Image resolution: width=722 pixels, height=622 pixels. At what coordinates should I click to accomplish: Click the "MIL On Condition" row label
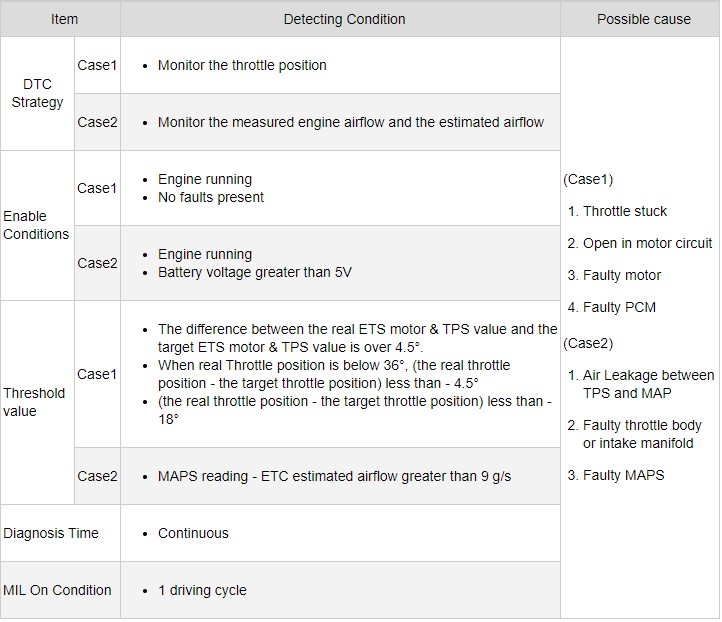coord(58,590)
